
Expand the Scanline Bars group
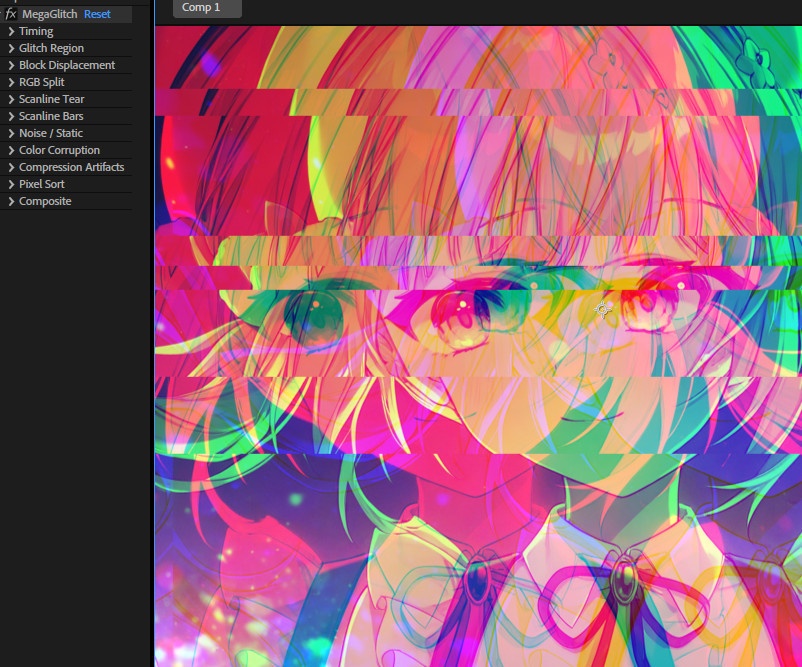[x=12, y=116]
